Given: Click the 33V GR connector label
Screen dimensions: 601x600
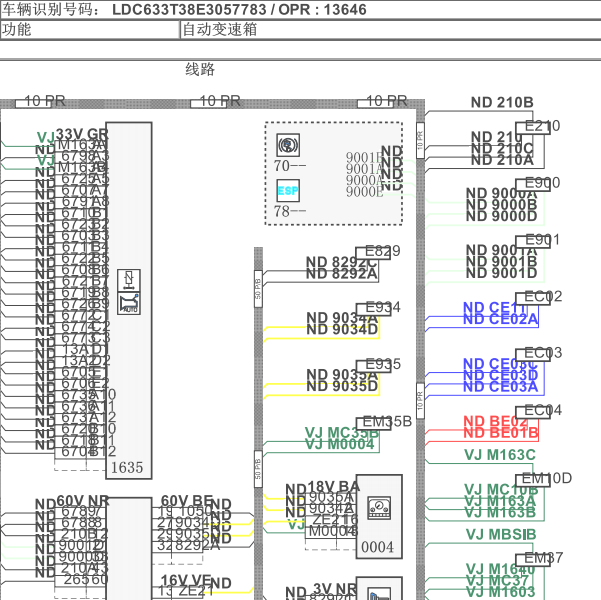Looking at the screenshot, I should click(x=82, y=134).
